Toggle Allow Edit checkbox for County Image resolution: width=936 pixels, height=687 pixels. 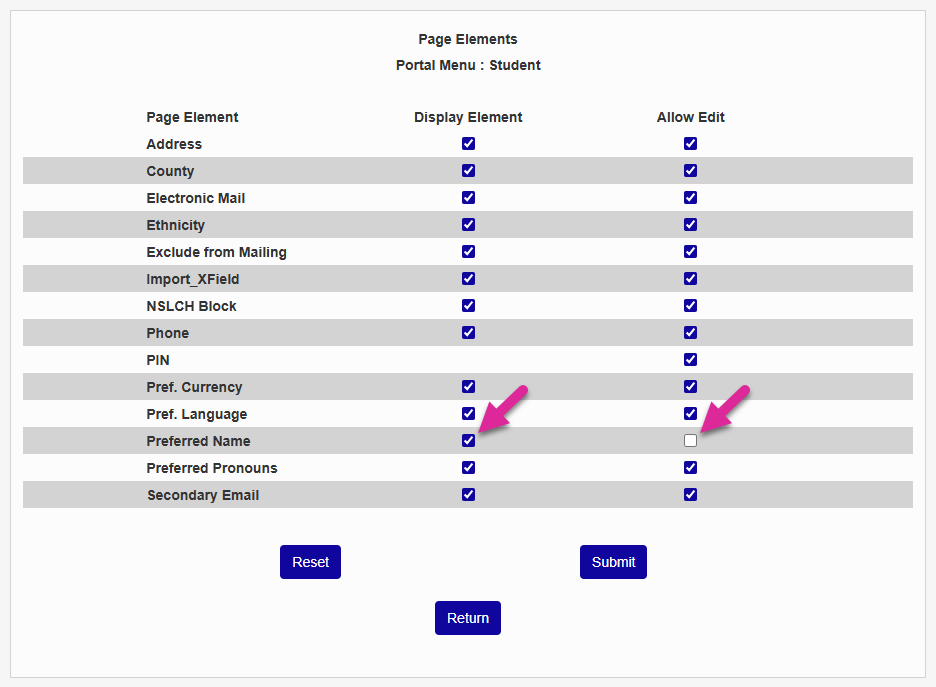(x=691, y=171)
